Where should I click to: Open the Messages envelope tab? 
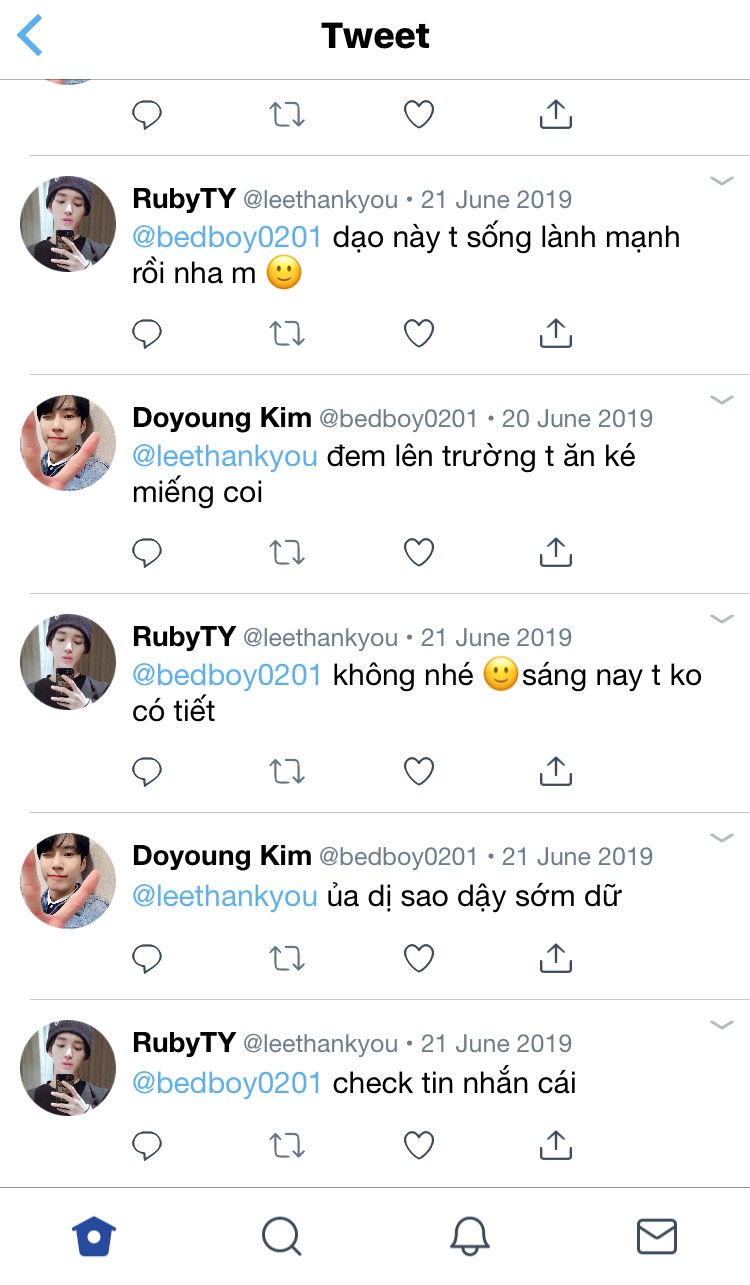point(656,1236)
